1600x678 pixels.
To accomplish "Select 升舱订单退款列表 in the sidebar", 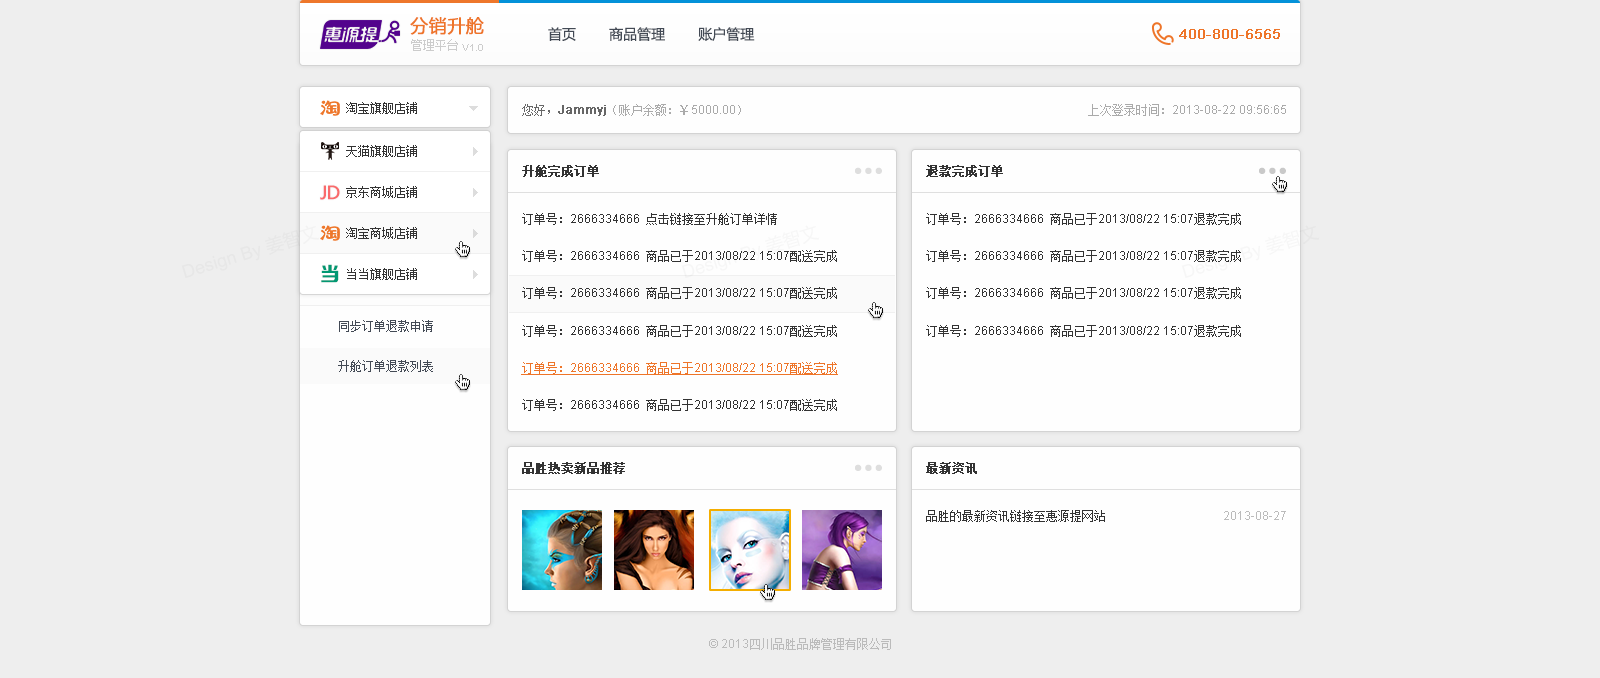I will click(386, 366).
